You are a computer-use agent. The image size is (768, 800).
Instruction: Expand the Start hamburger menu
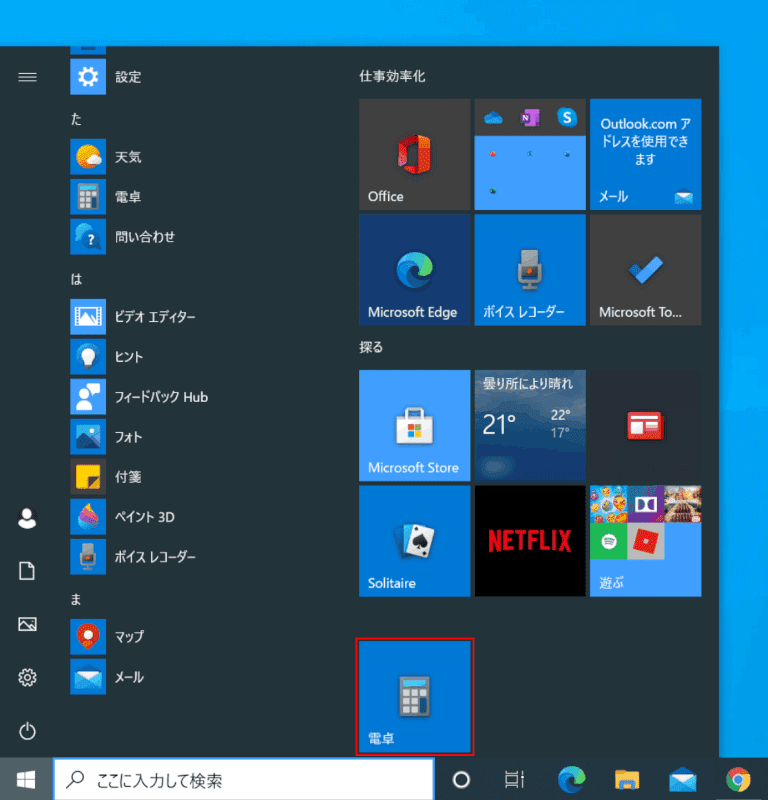[27, 77]
